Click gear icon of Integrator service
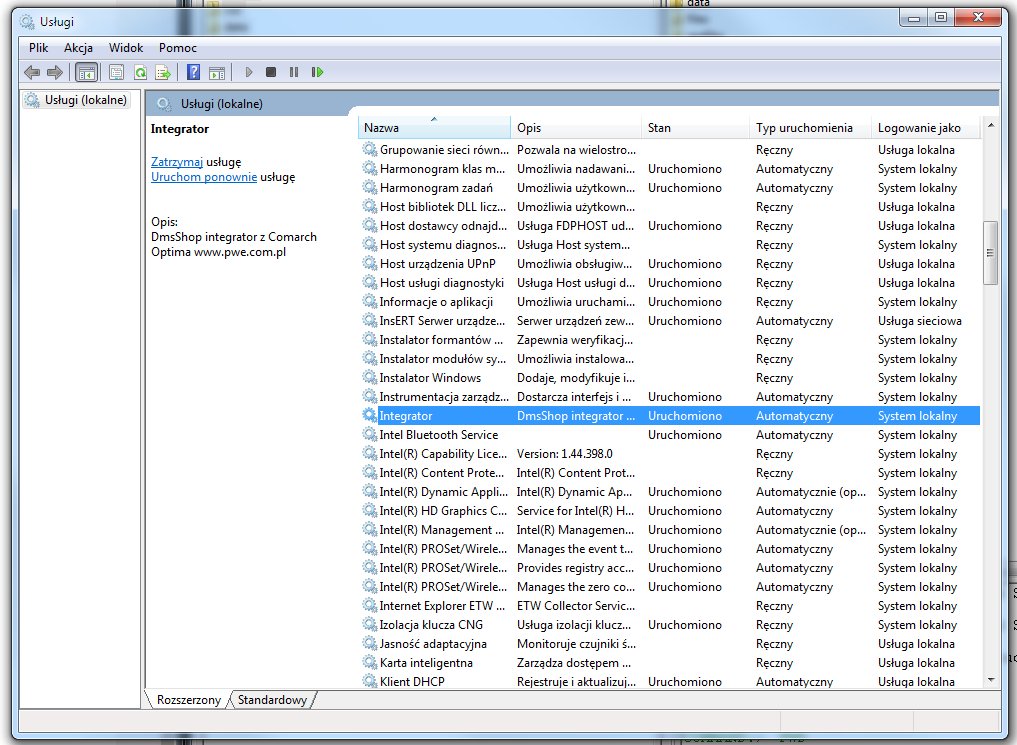 (x=370, y=415)
